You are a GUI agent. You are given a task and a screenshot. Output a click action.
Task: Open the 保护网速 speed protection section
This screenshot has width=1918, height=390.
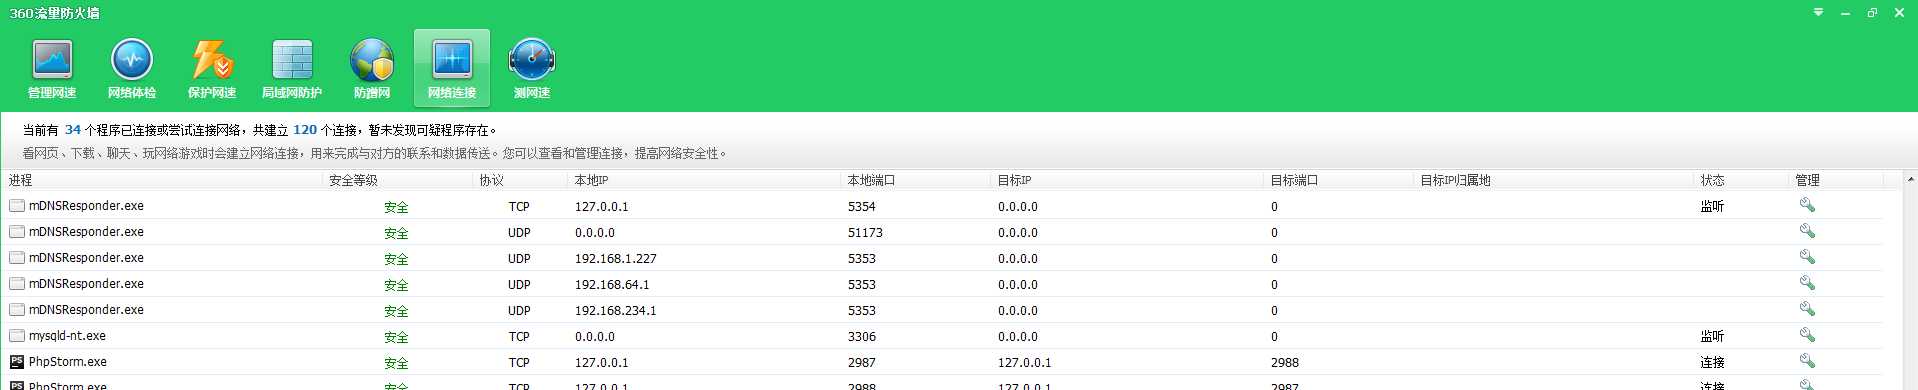pyautogui.click(x=212, y=68)
